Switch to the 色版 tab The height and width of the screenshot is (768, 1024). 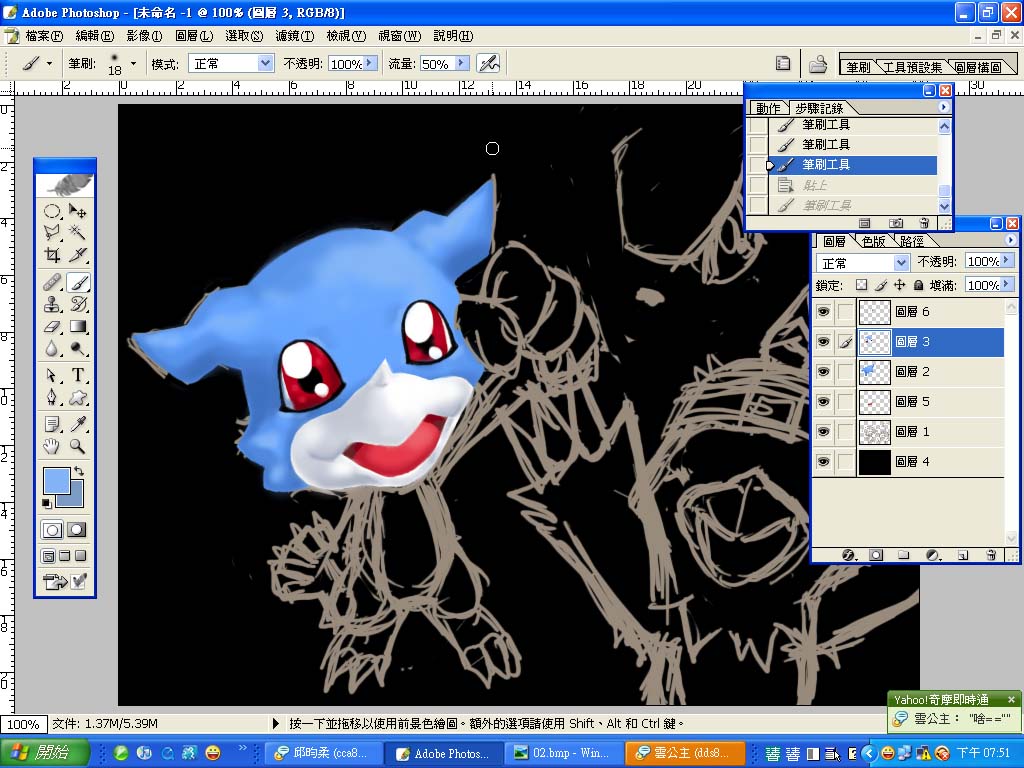(x=873, y=242)
